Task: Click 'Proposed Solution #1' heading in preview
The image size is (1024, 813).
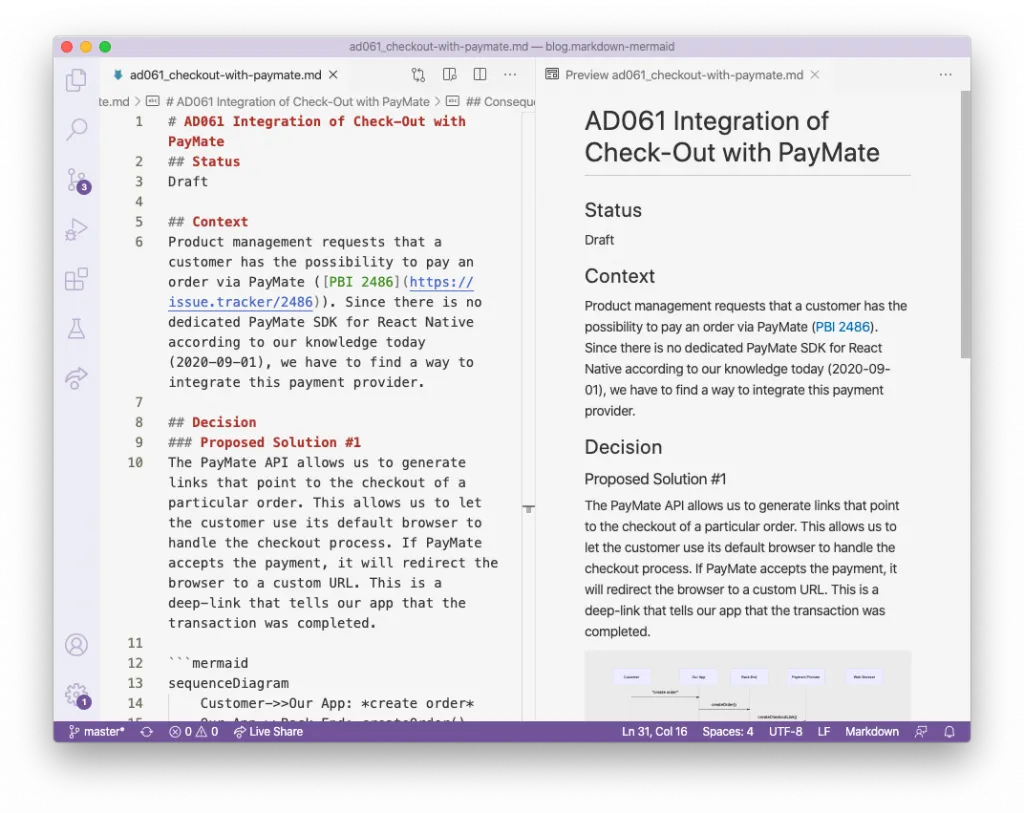Action: coord(655,479)
